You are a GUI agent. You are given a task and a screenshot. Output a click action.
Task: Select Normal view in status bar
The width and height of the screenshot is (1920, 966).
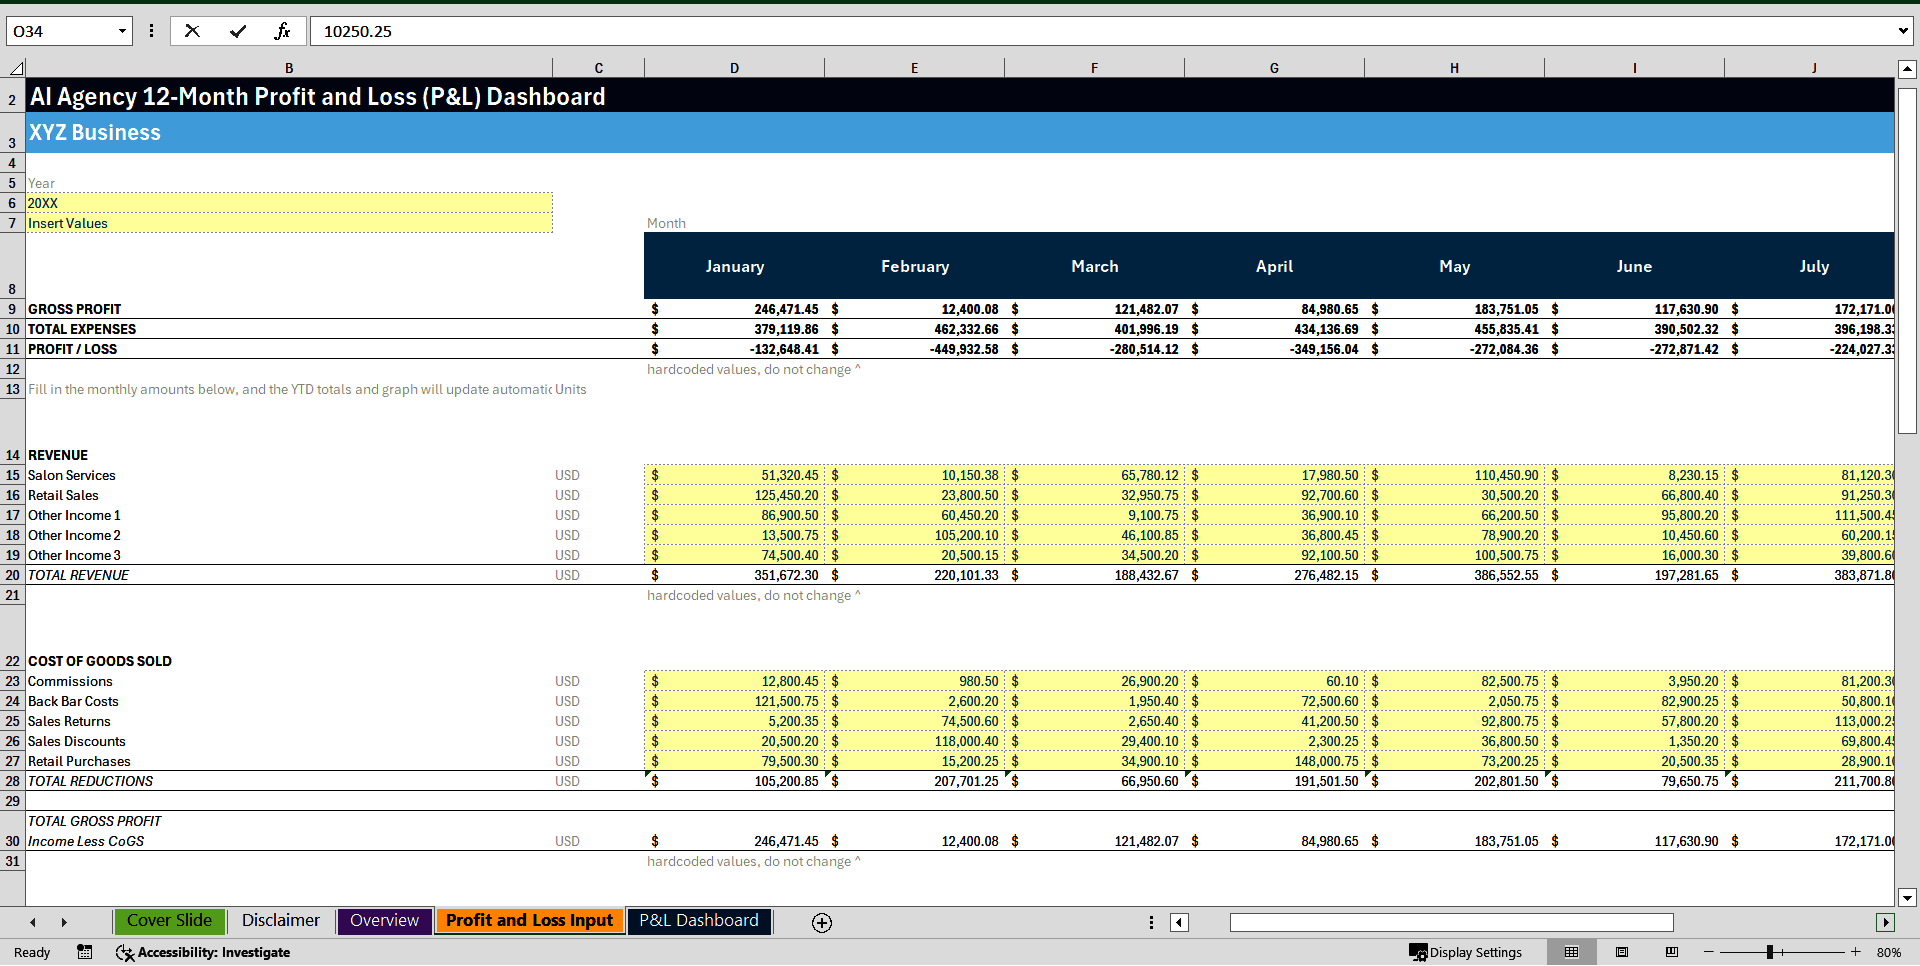(x=1571, y=952)
